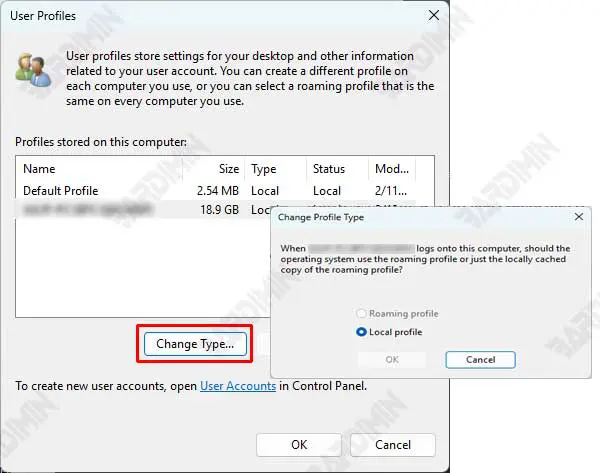This screenshot has height=473, width=600.
Task: Click Cancel in the User Profiles window
Action: click(393, 445)
